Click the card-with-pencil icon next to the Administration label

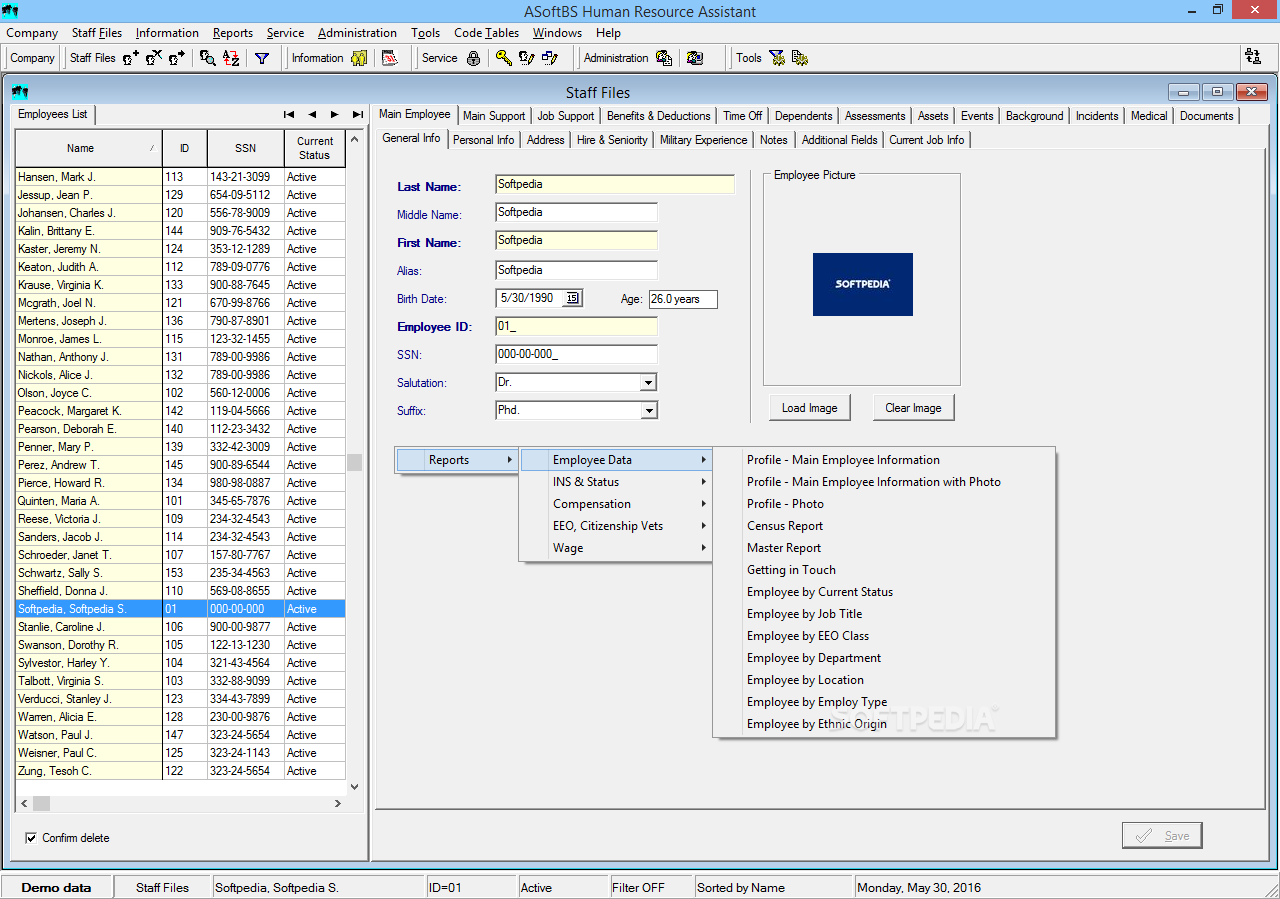550,58
